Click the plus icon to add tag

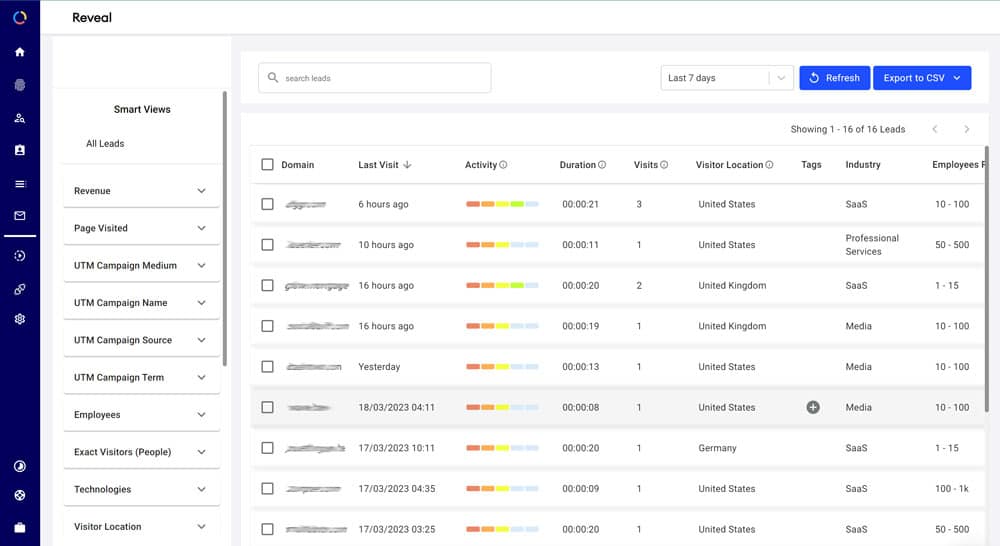click(813, 408)
